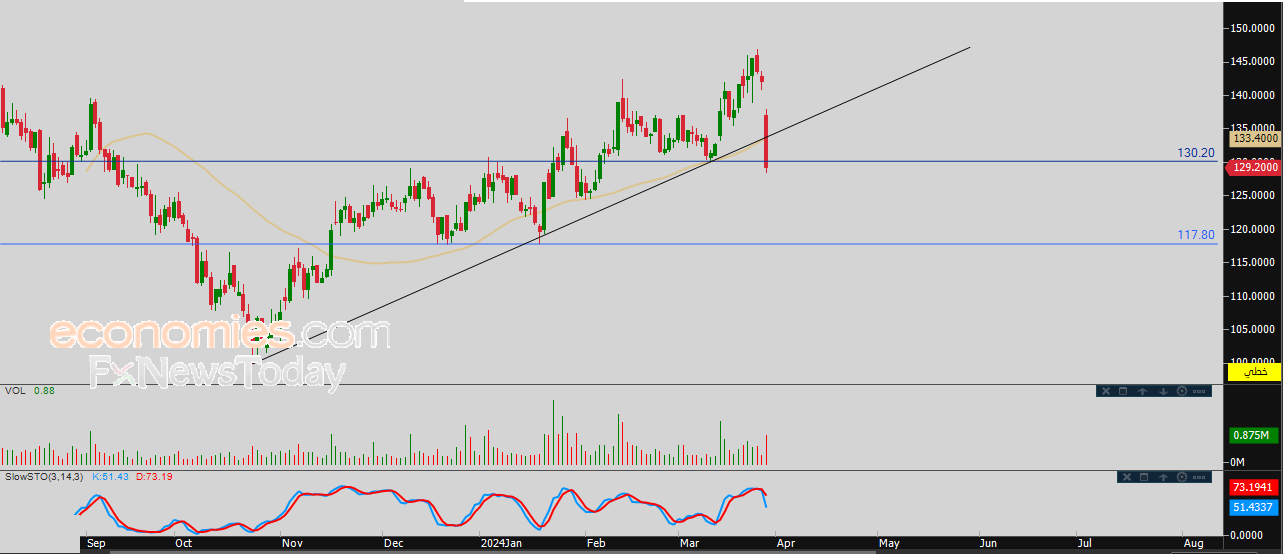
Task: Click the VOL indicator title
Action: point(15,390)
